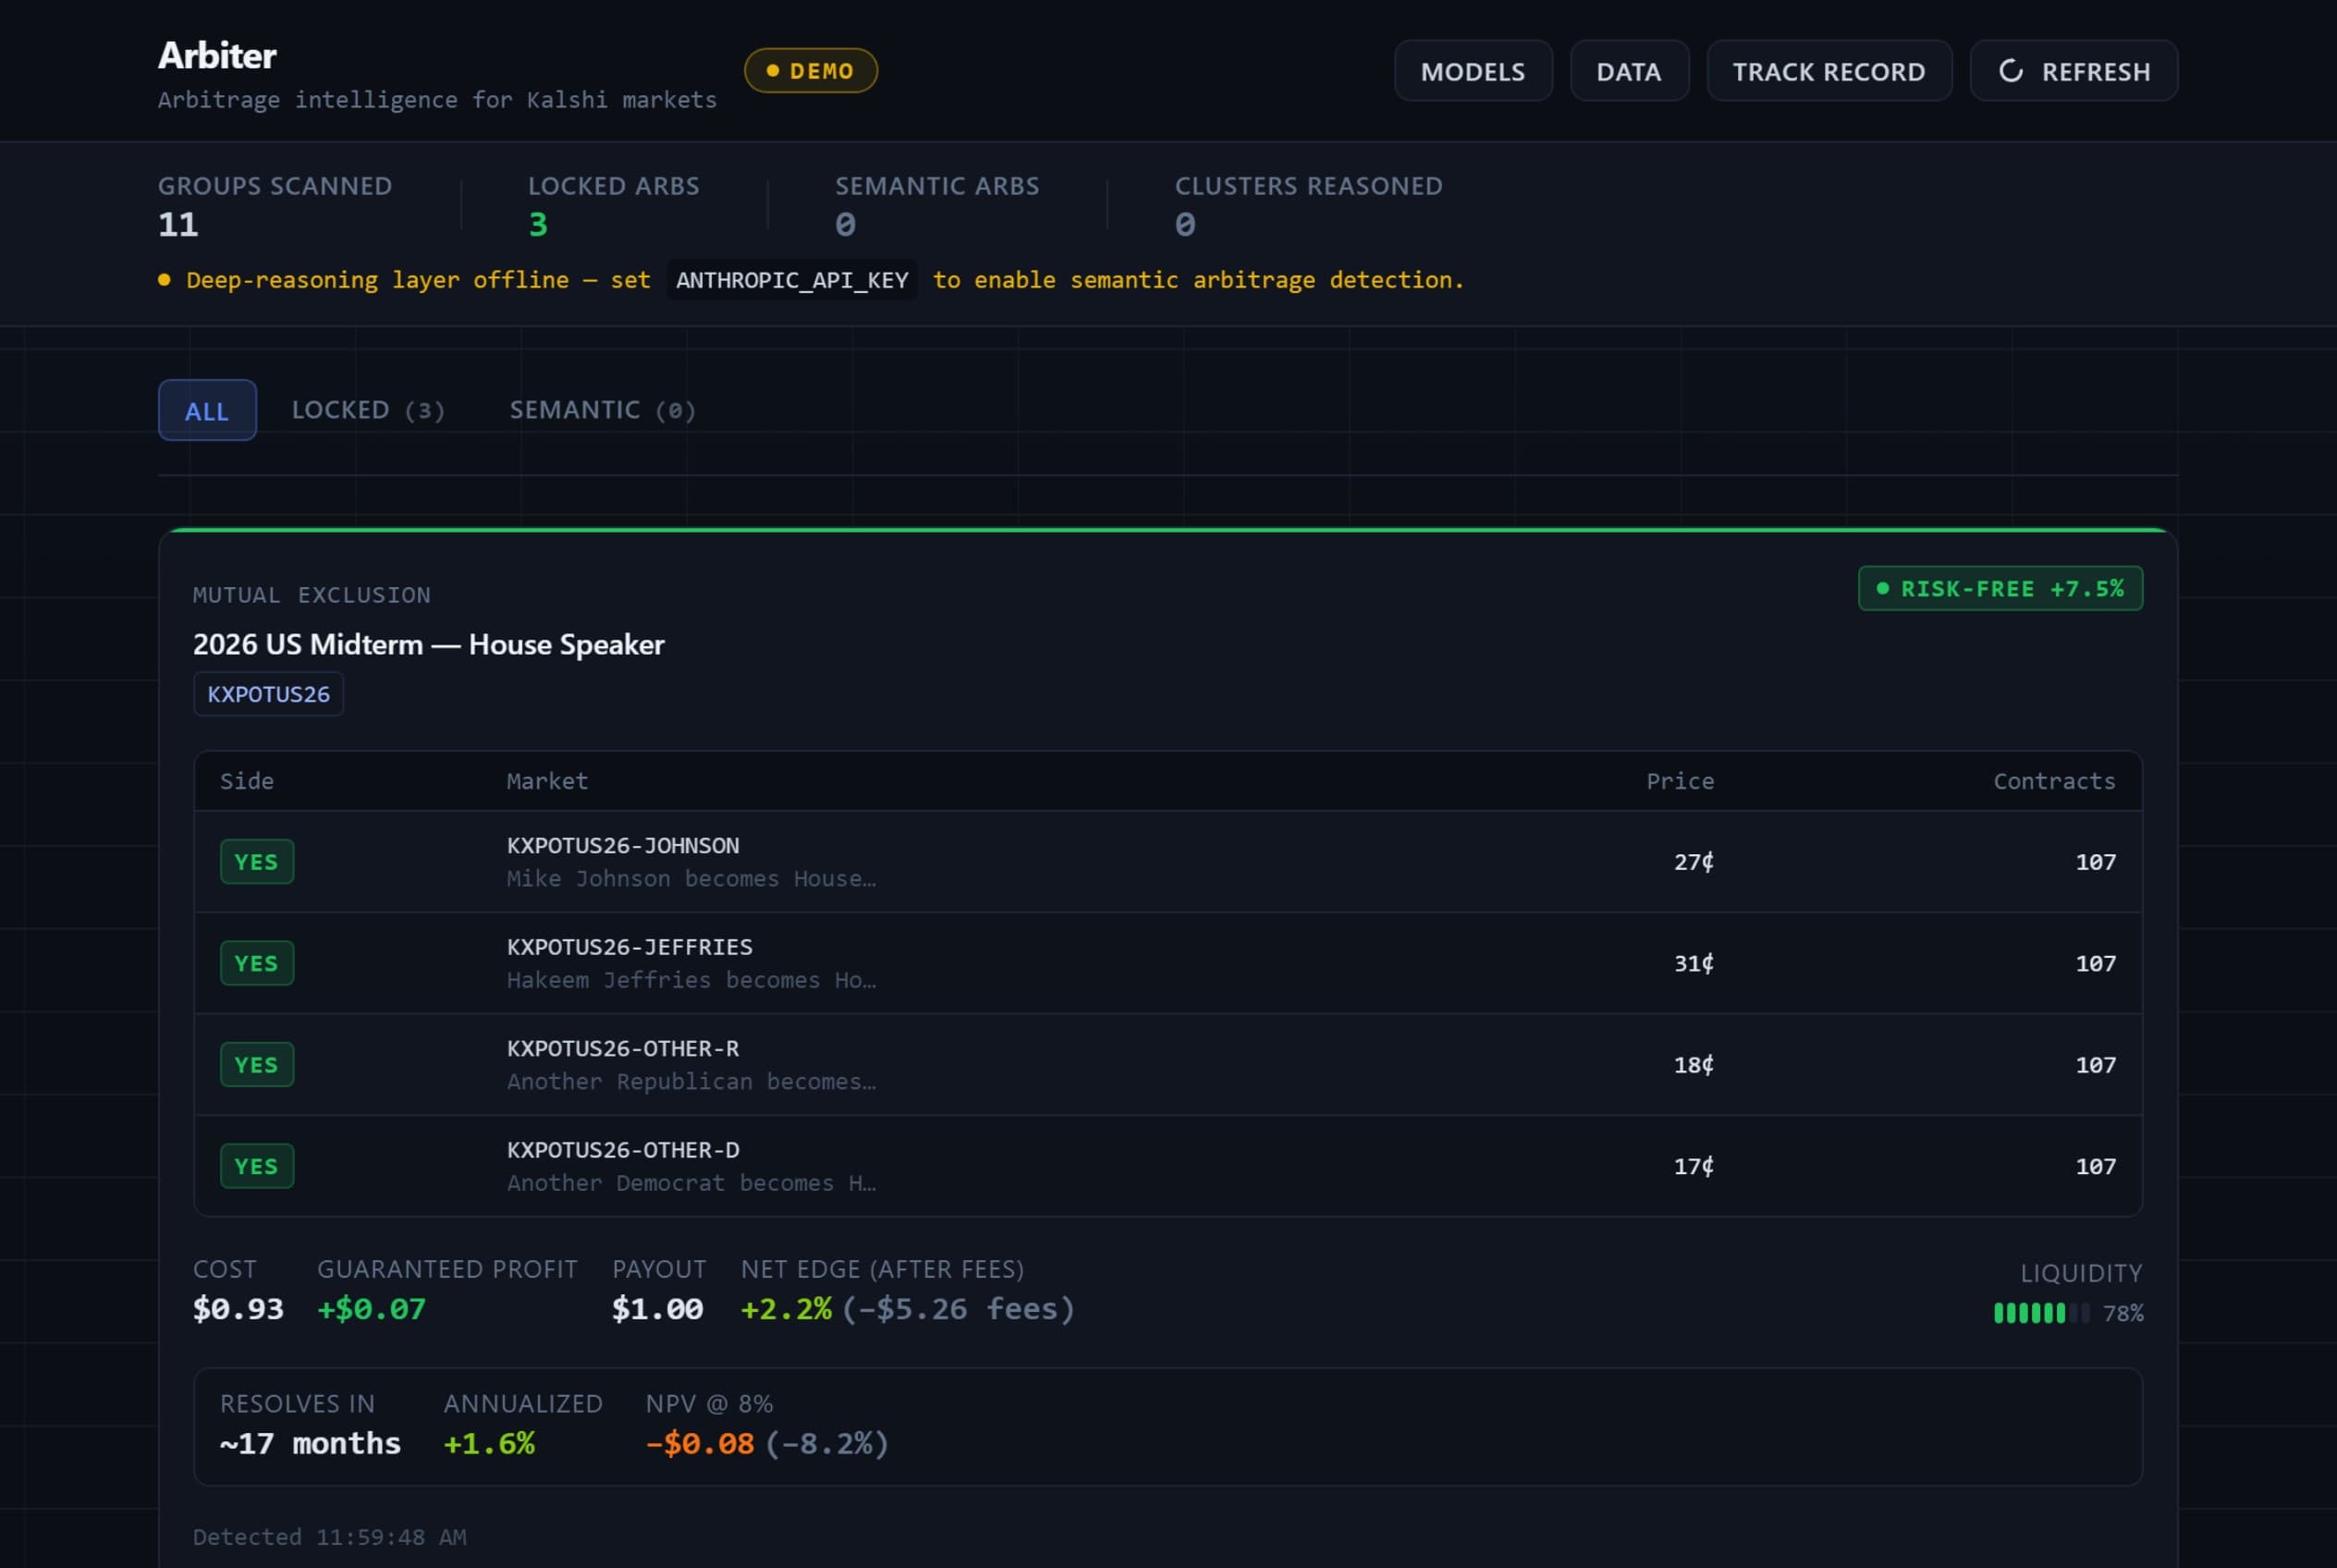Click the Market column header
The height and width of the screenshot is (1568, 2337).
547,781
